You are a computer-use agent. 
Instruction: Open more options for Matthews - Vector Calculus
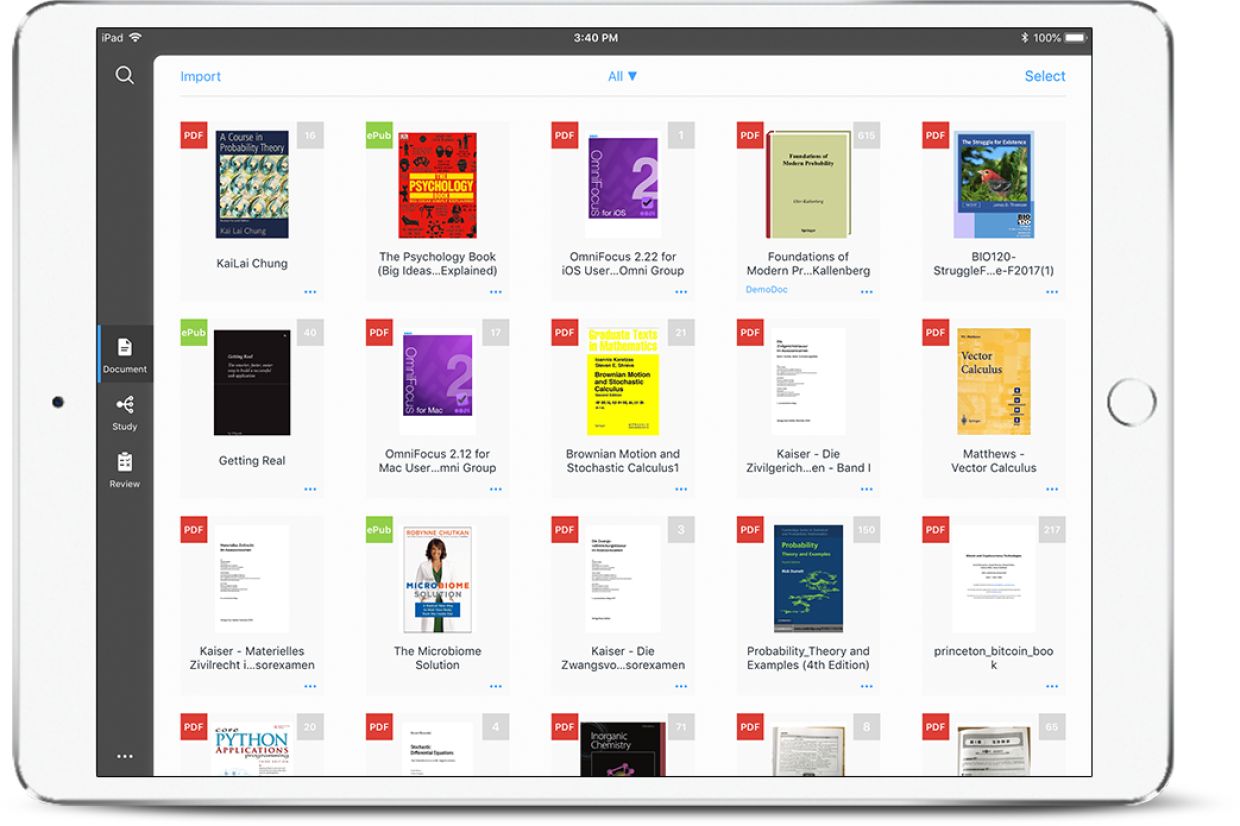pyautogui.click(x=1052, y=489)
